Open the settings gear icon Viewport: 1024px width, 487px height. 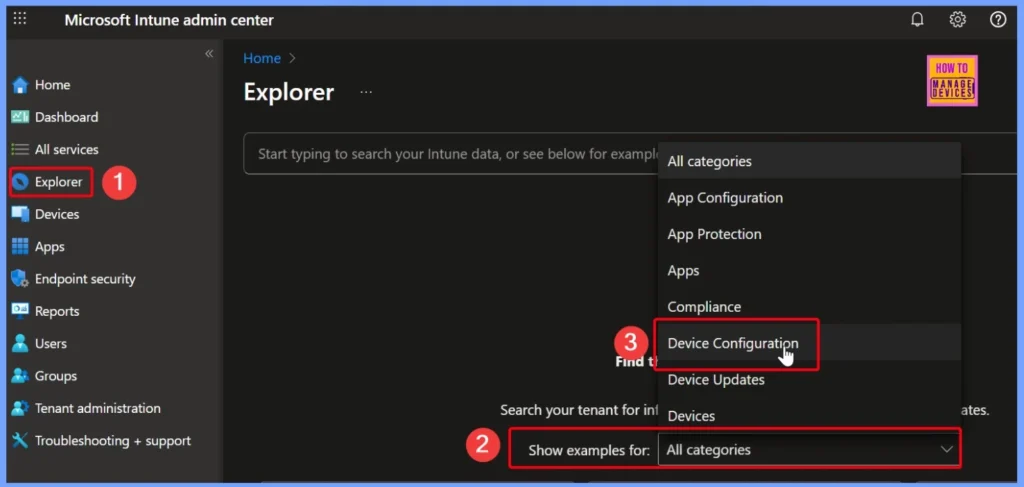point(957,20)
